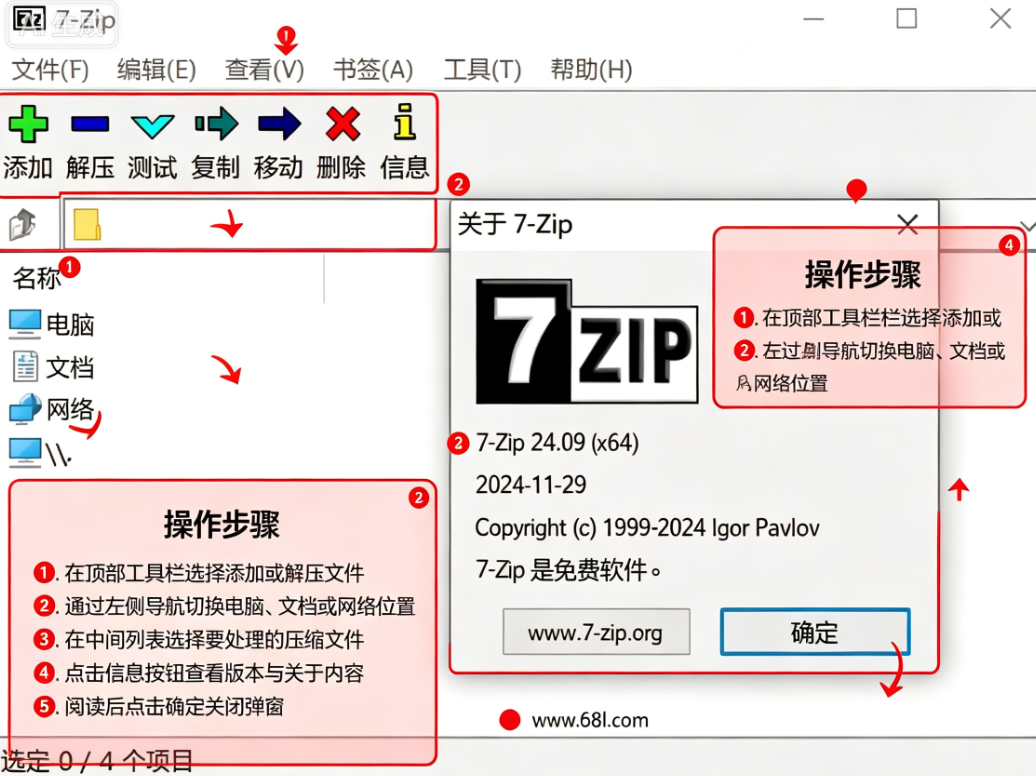Click the computer icon beside 电脑
The width and height of the screenshot is (1036, 776).
(25, 324)
